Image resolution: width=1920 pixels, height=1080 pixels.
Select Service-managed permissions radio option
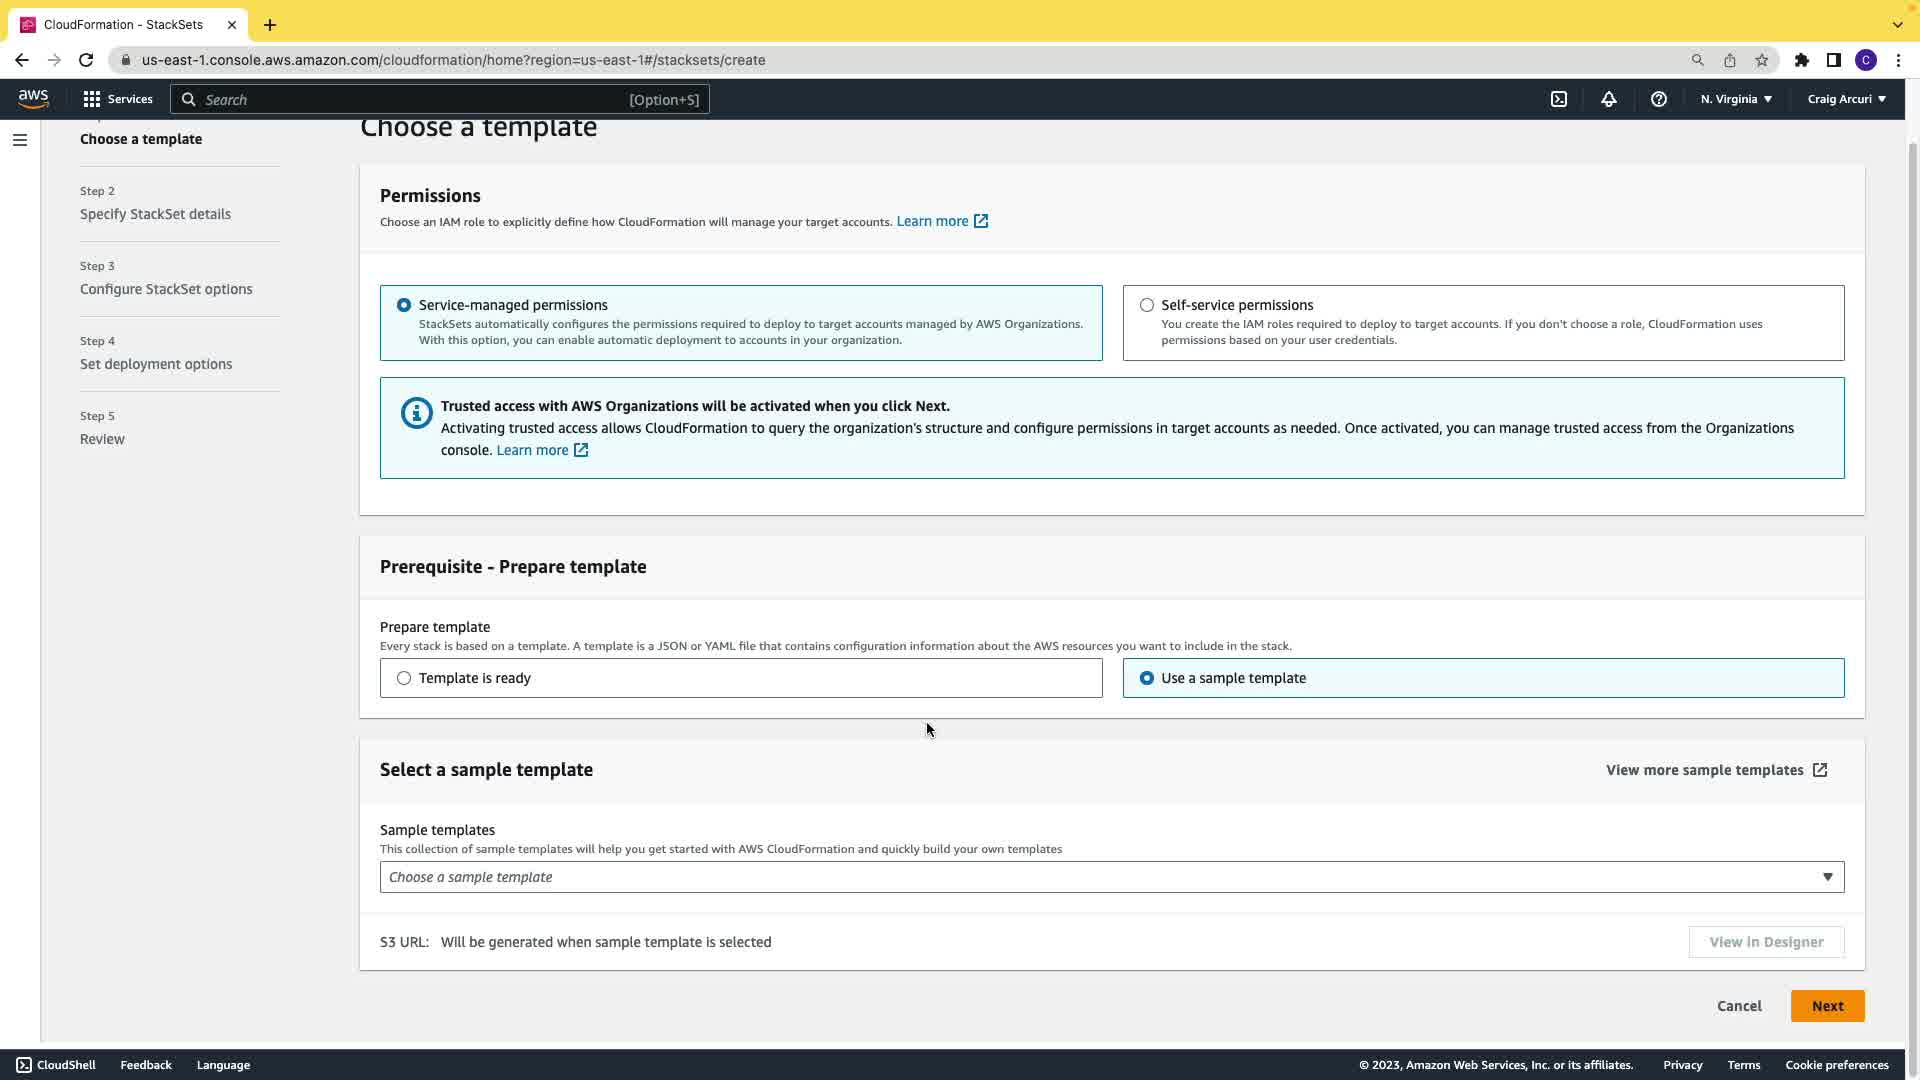pyautogui.click(x=404, y=305)
